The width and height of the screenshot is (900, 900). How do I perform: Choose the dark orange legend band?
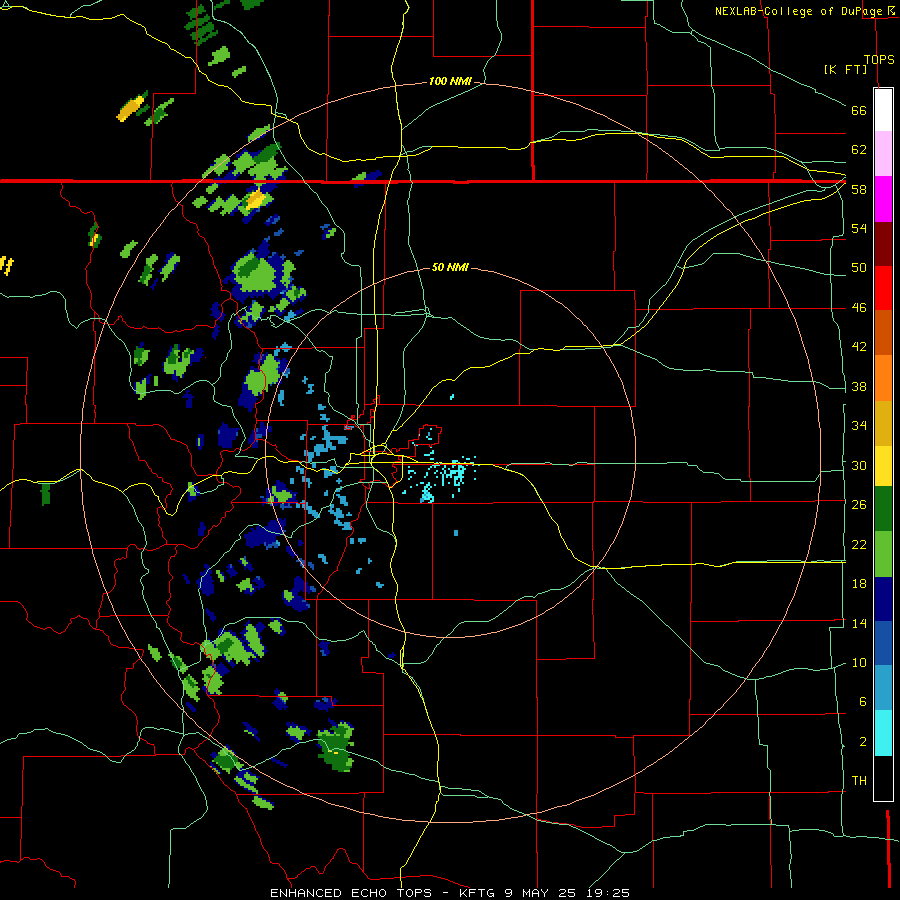pyautogui.click(x=883, y=332)
